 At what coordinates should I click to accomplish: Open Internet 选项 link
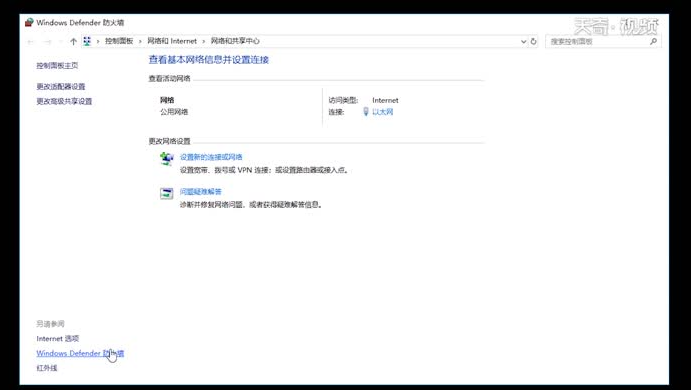pyautogui.click(x=58, y=338)
